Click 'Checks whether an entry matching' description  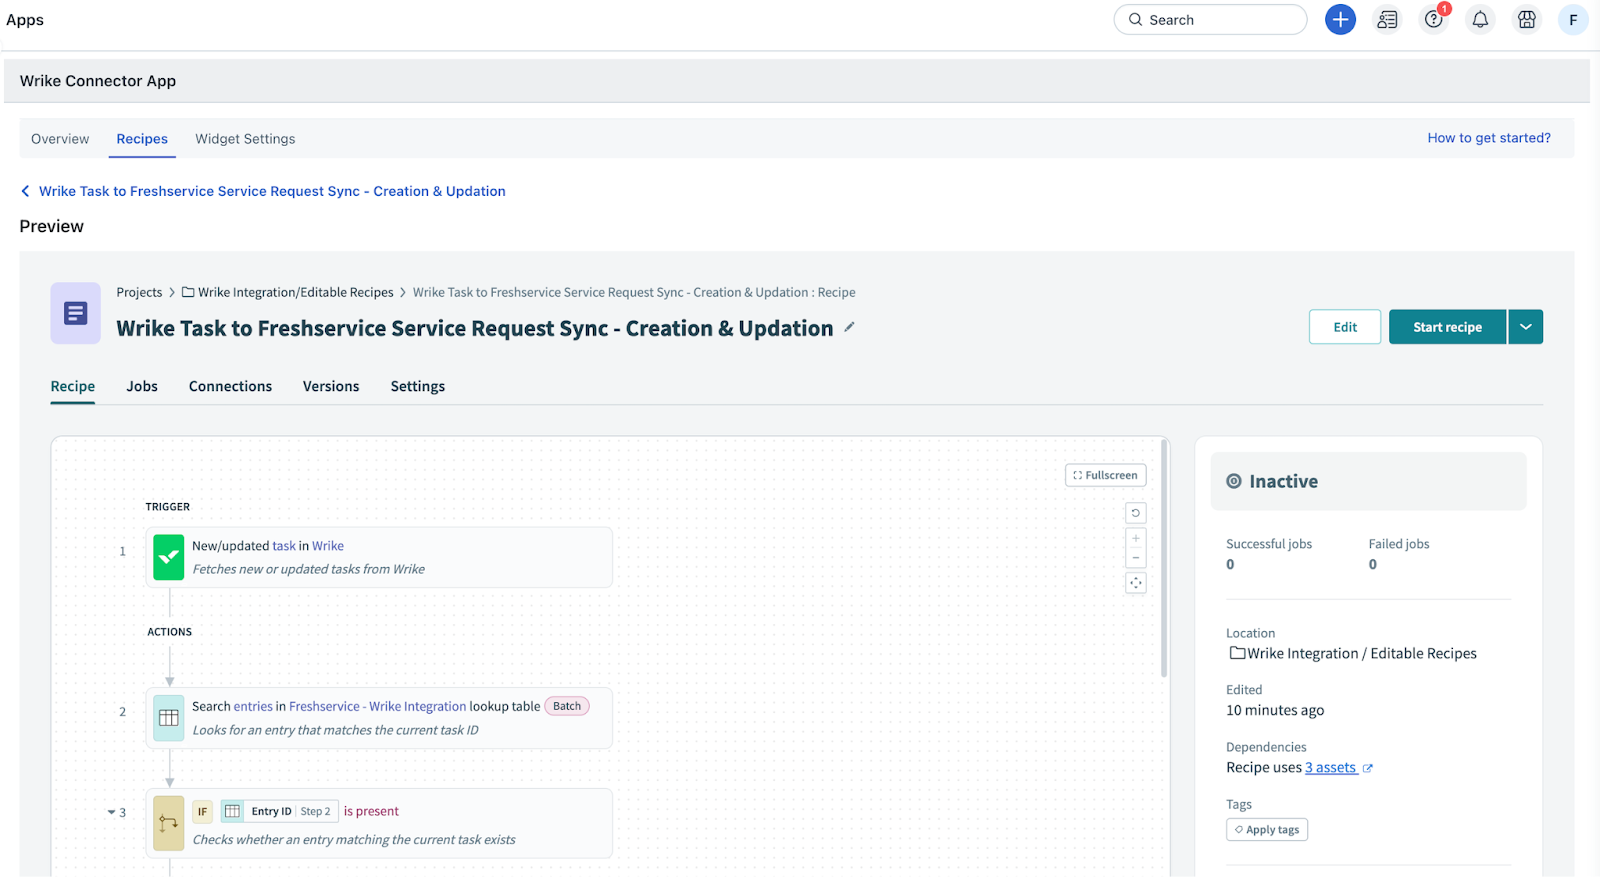pos(354,840)
